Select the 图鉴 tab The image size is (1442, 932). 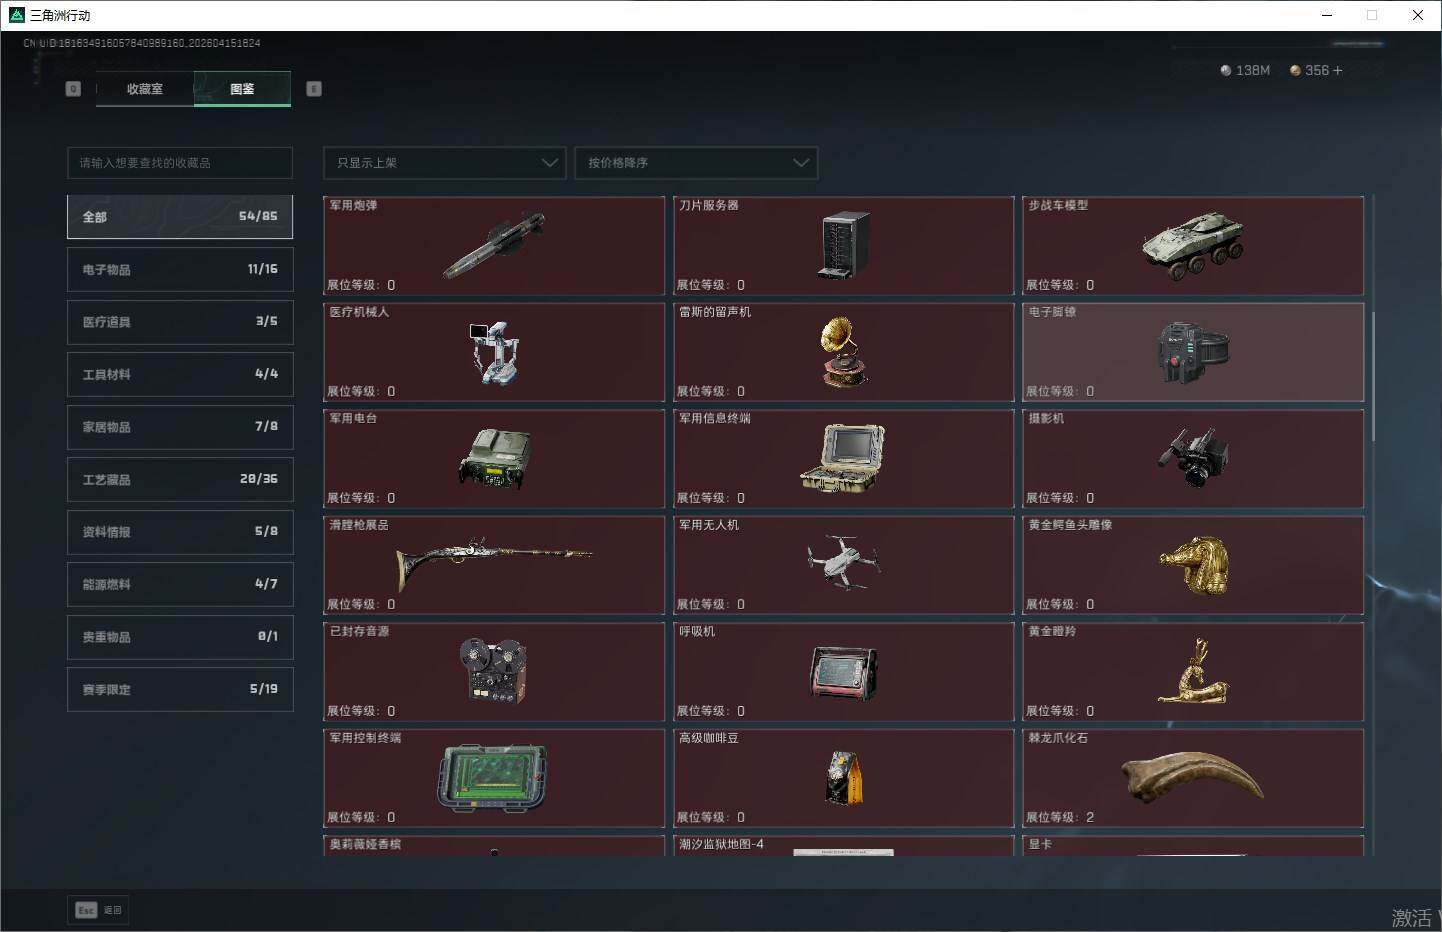point(242,89)
